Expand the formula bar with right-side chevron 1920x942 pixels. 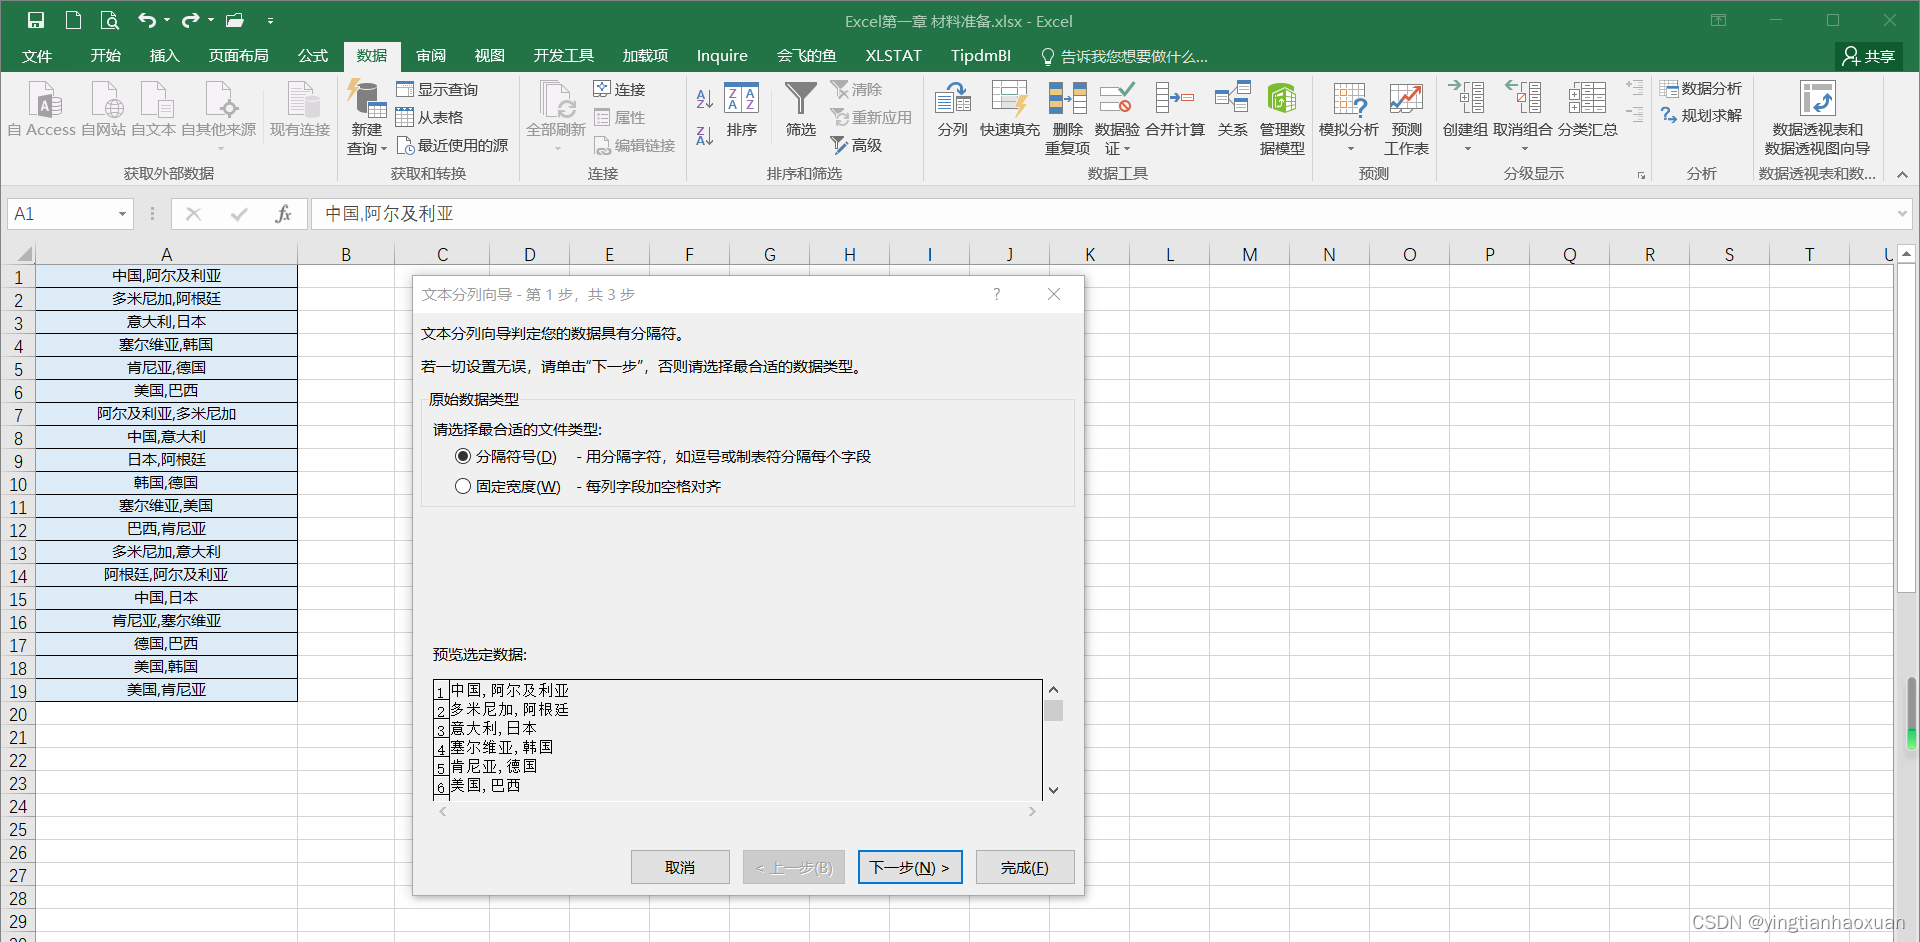[1901, 214]
